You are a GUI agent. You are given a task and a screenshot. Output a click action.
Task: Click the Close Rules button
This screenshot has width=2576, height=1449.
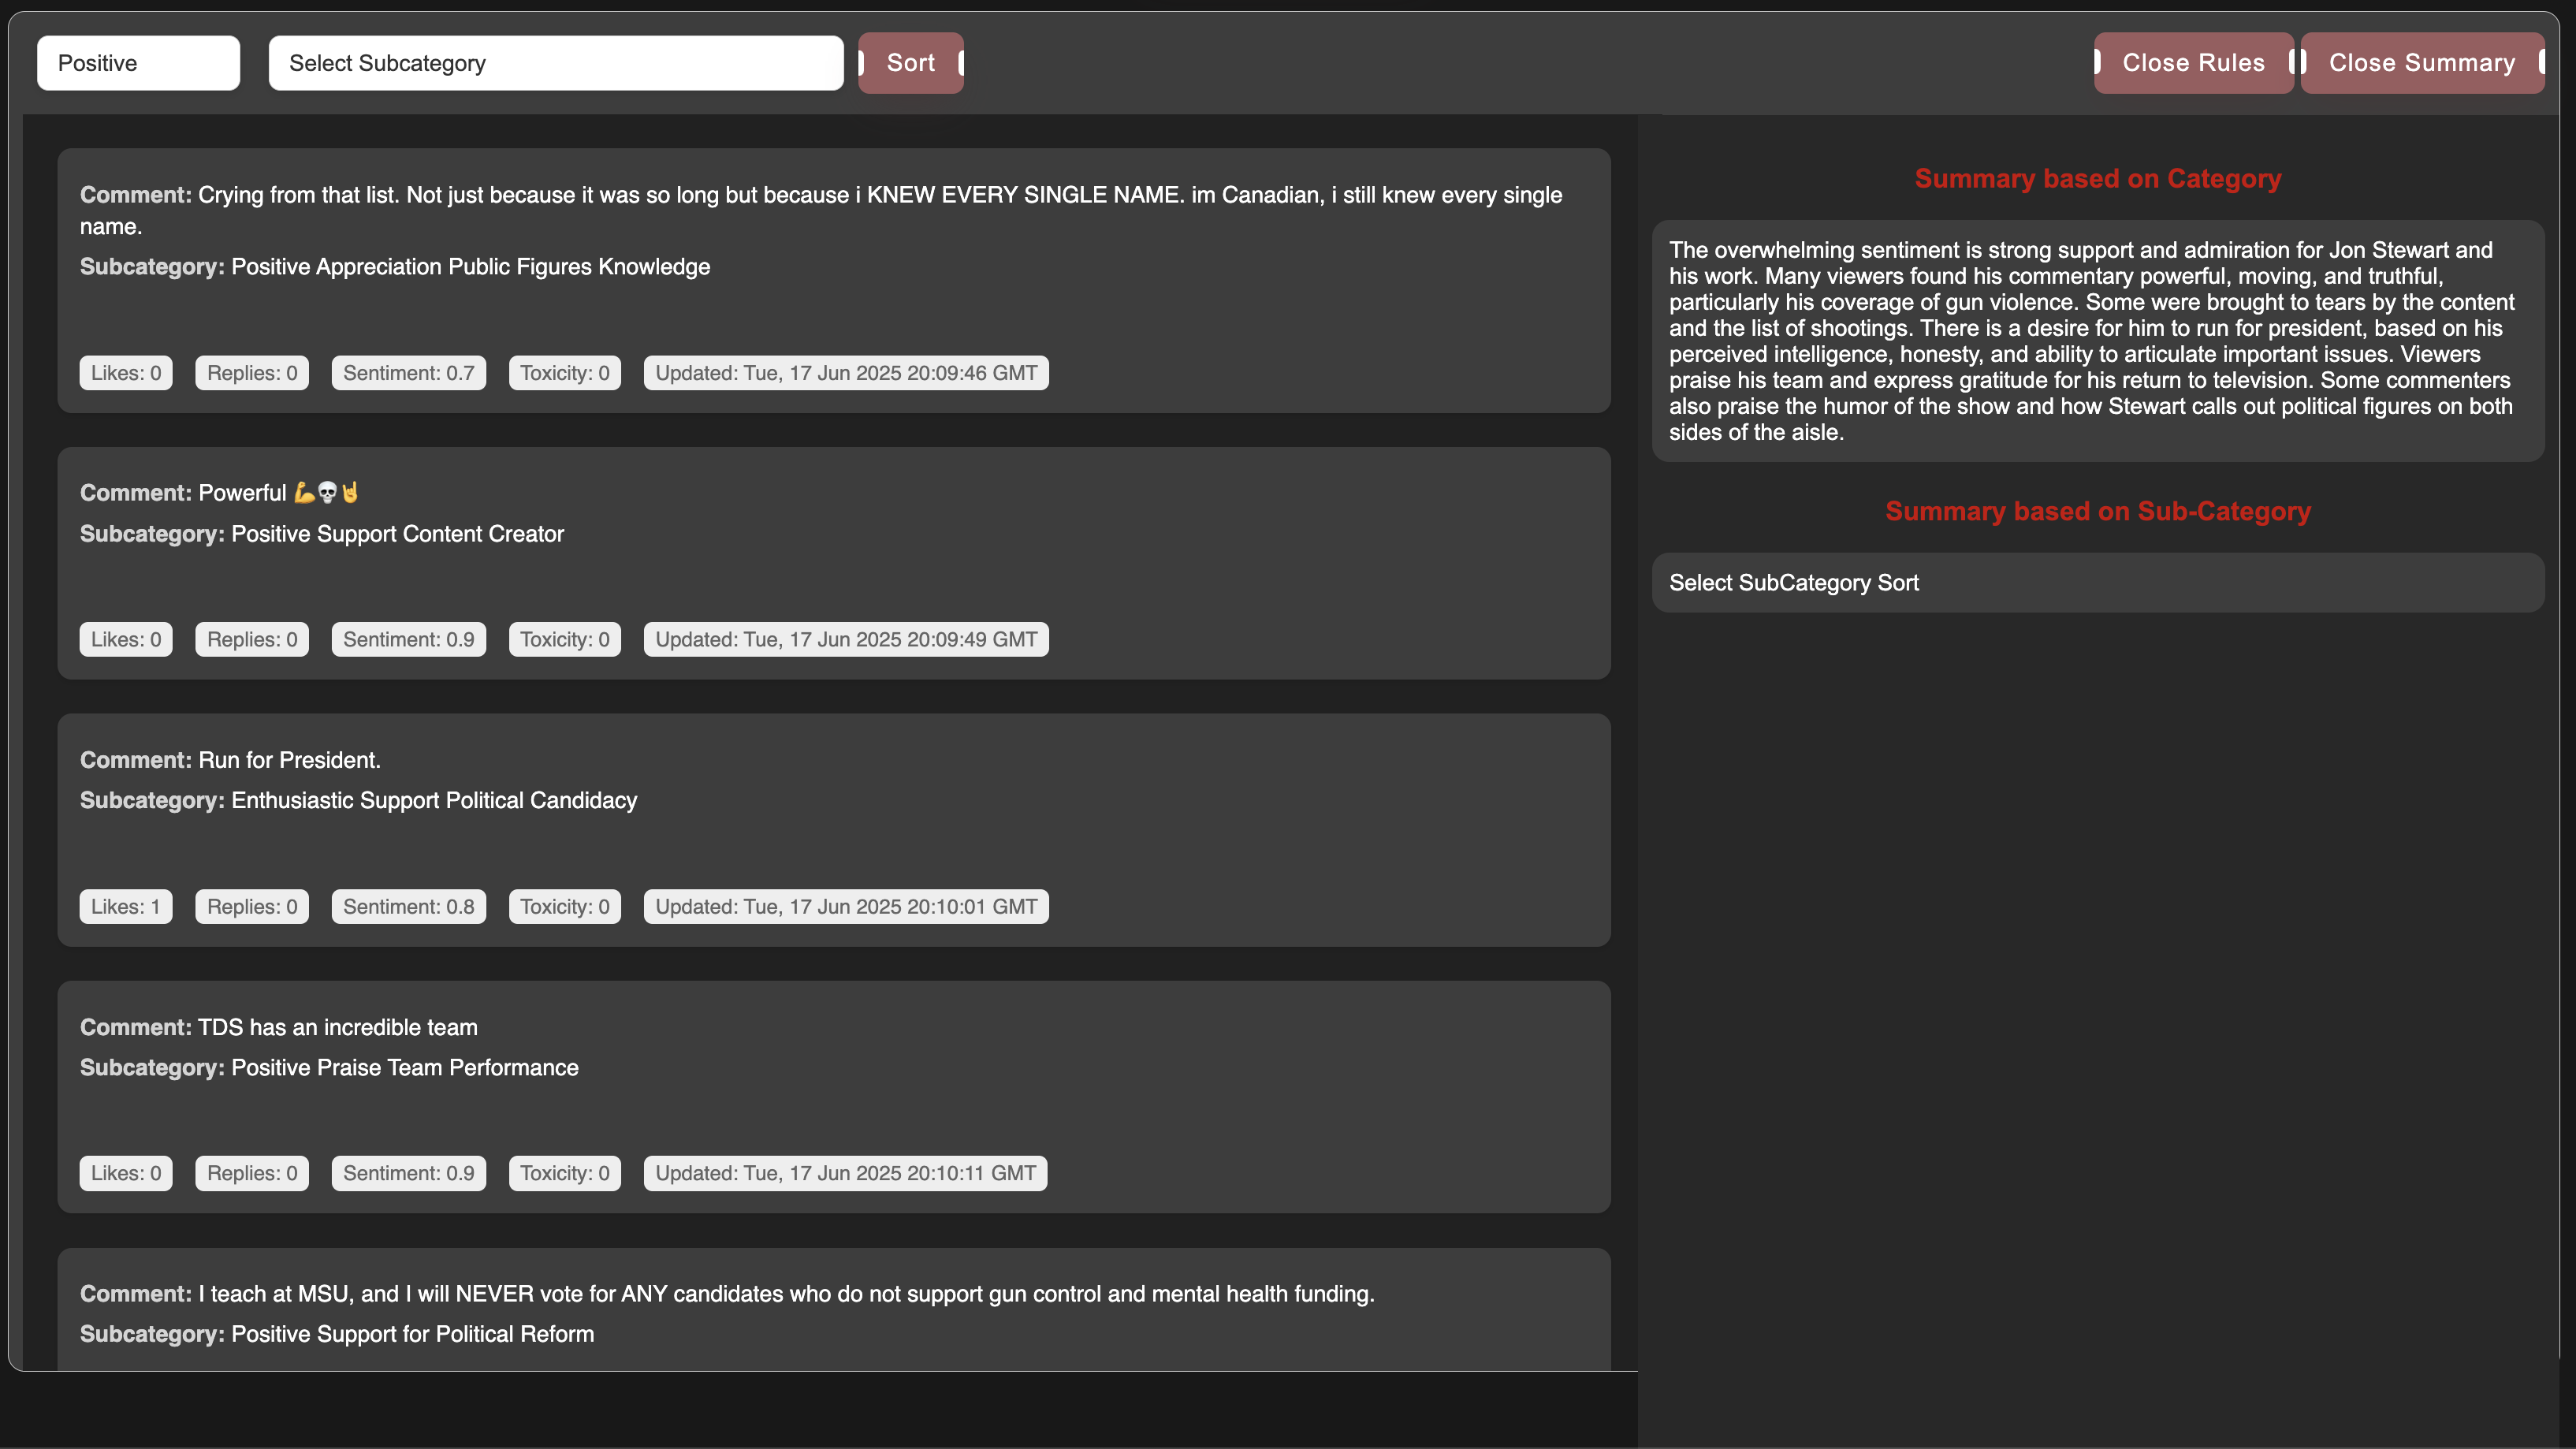[2193, 63]
